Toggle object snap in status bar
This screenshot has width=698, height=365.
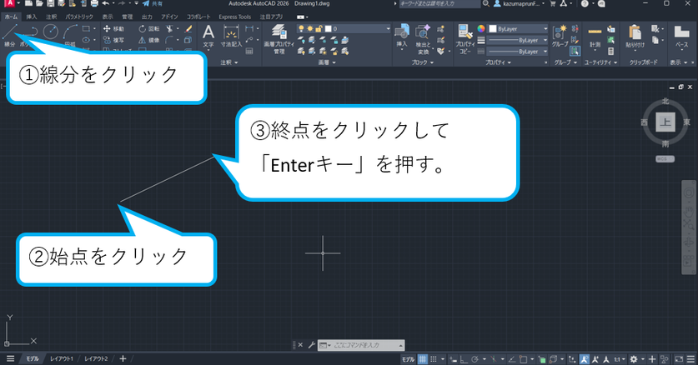(524, 359)
